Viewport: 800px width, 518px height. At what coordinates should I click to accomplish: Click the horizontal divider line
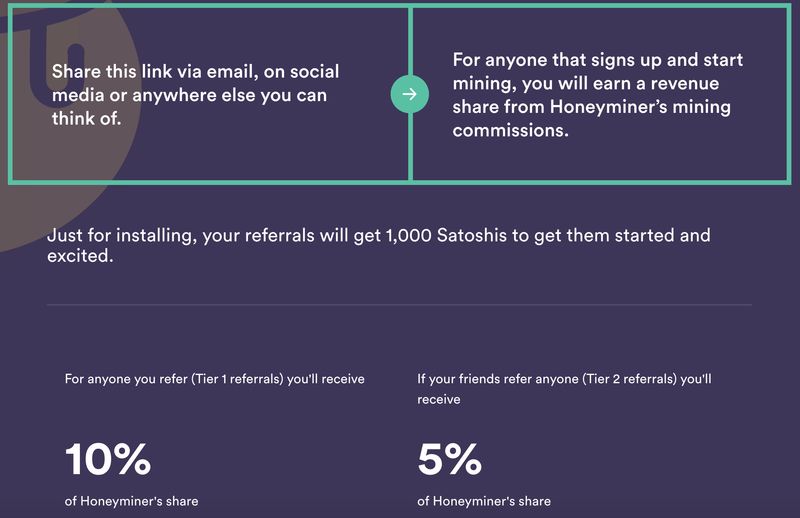pos(399,304)
